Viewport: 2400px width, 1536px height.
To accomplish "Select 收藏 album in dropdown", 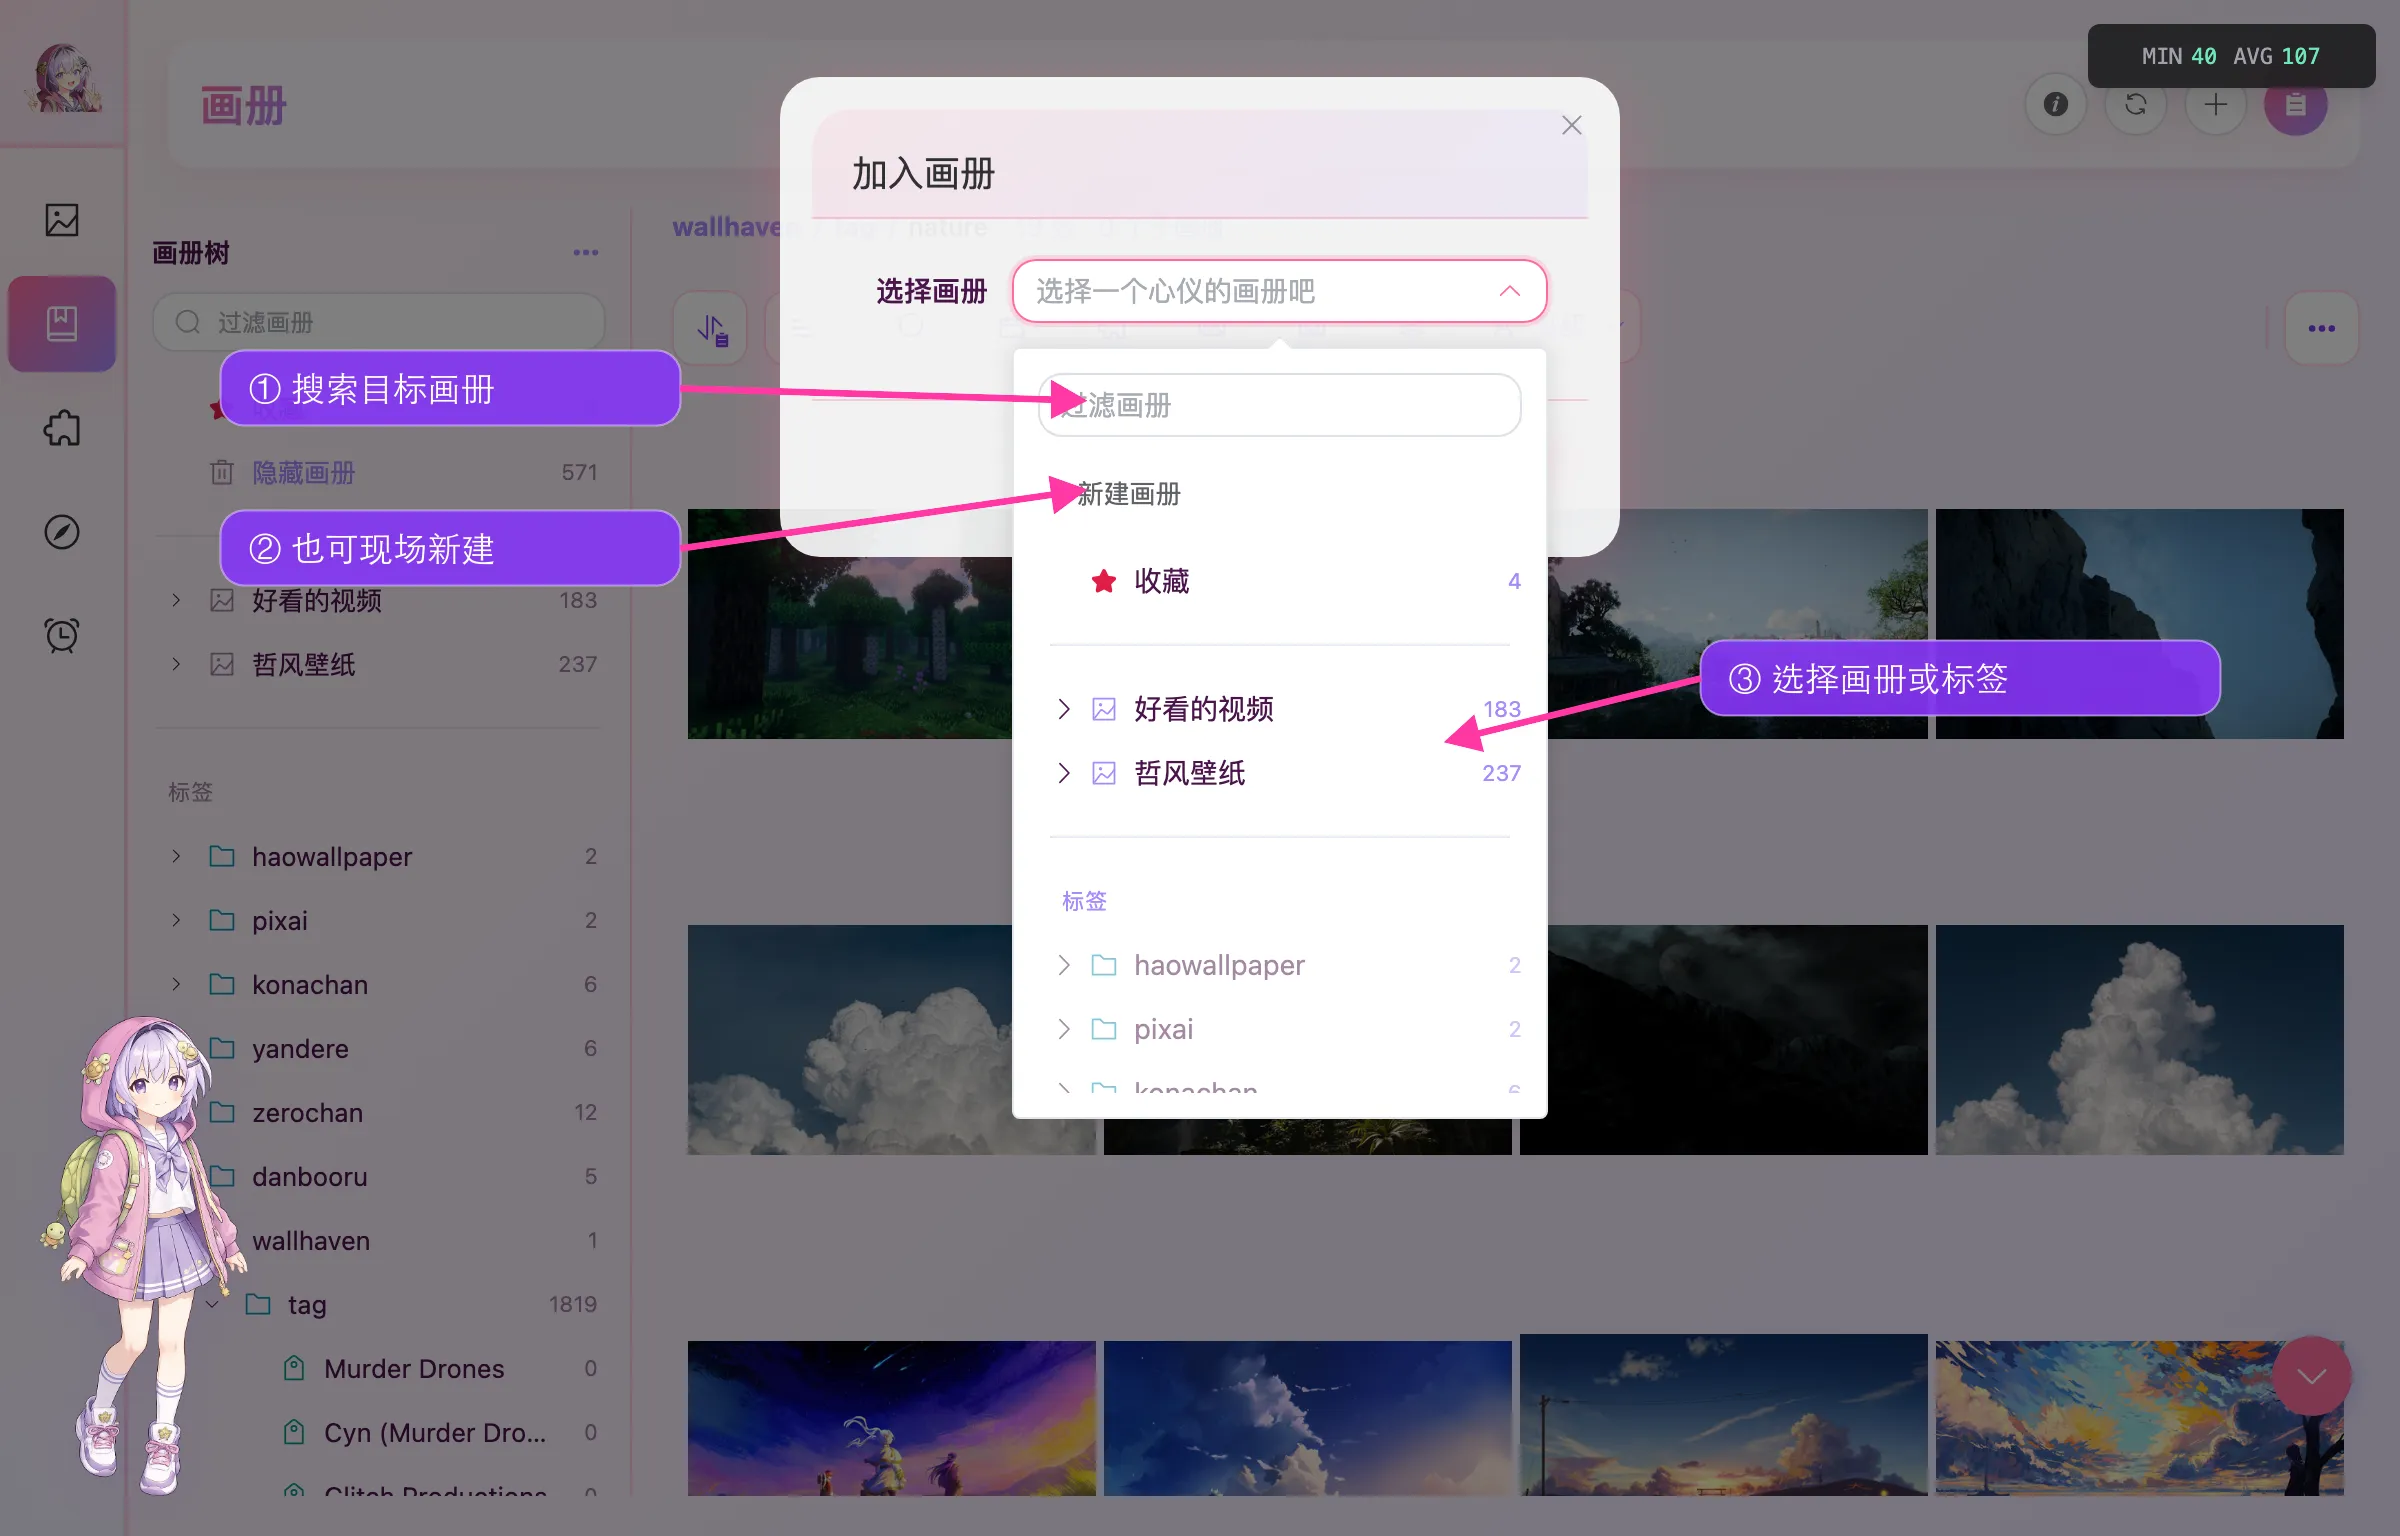I will coord(1280,581).
